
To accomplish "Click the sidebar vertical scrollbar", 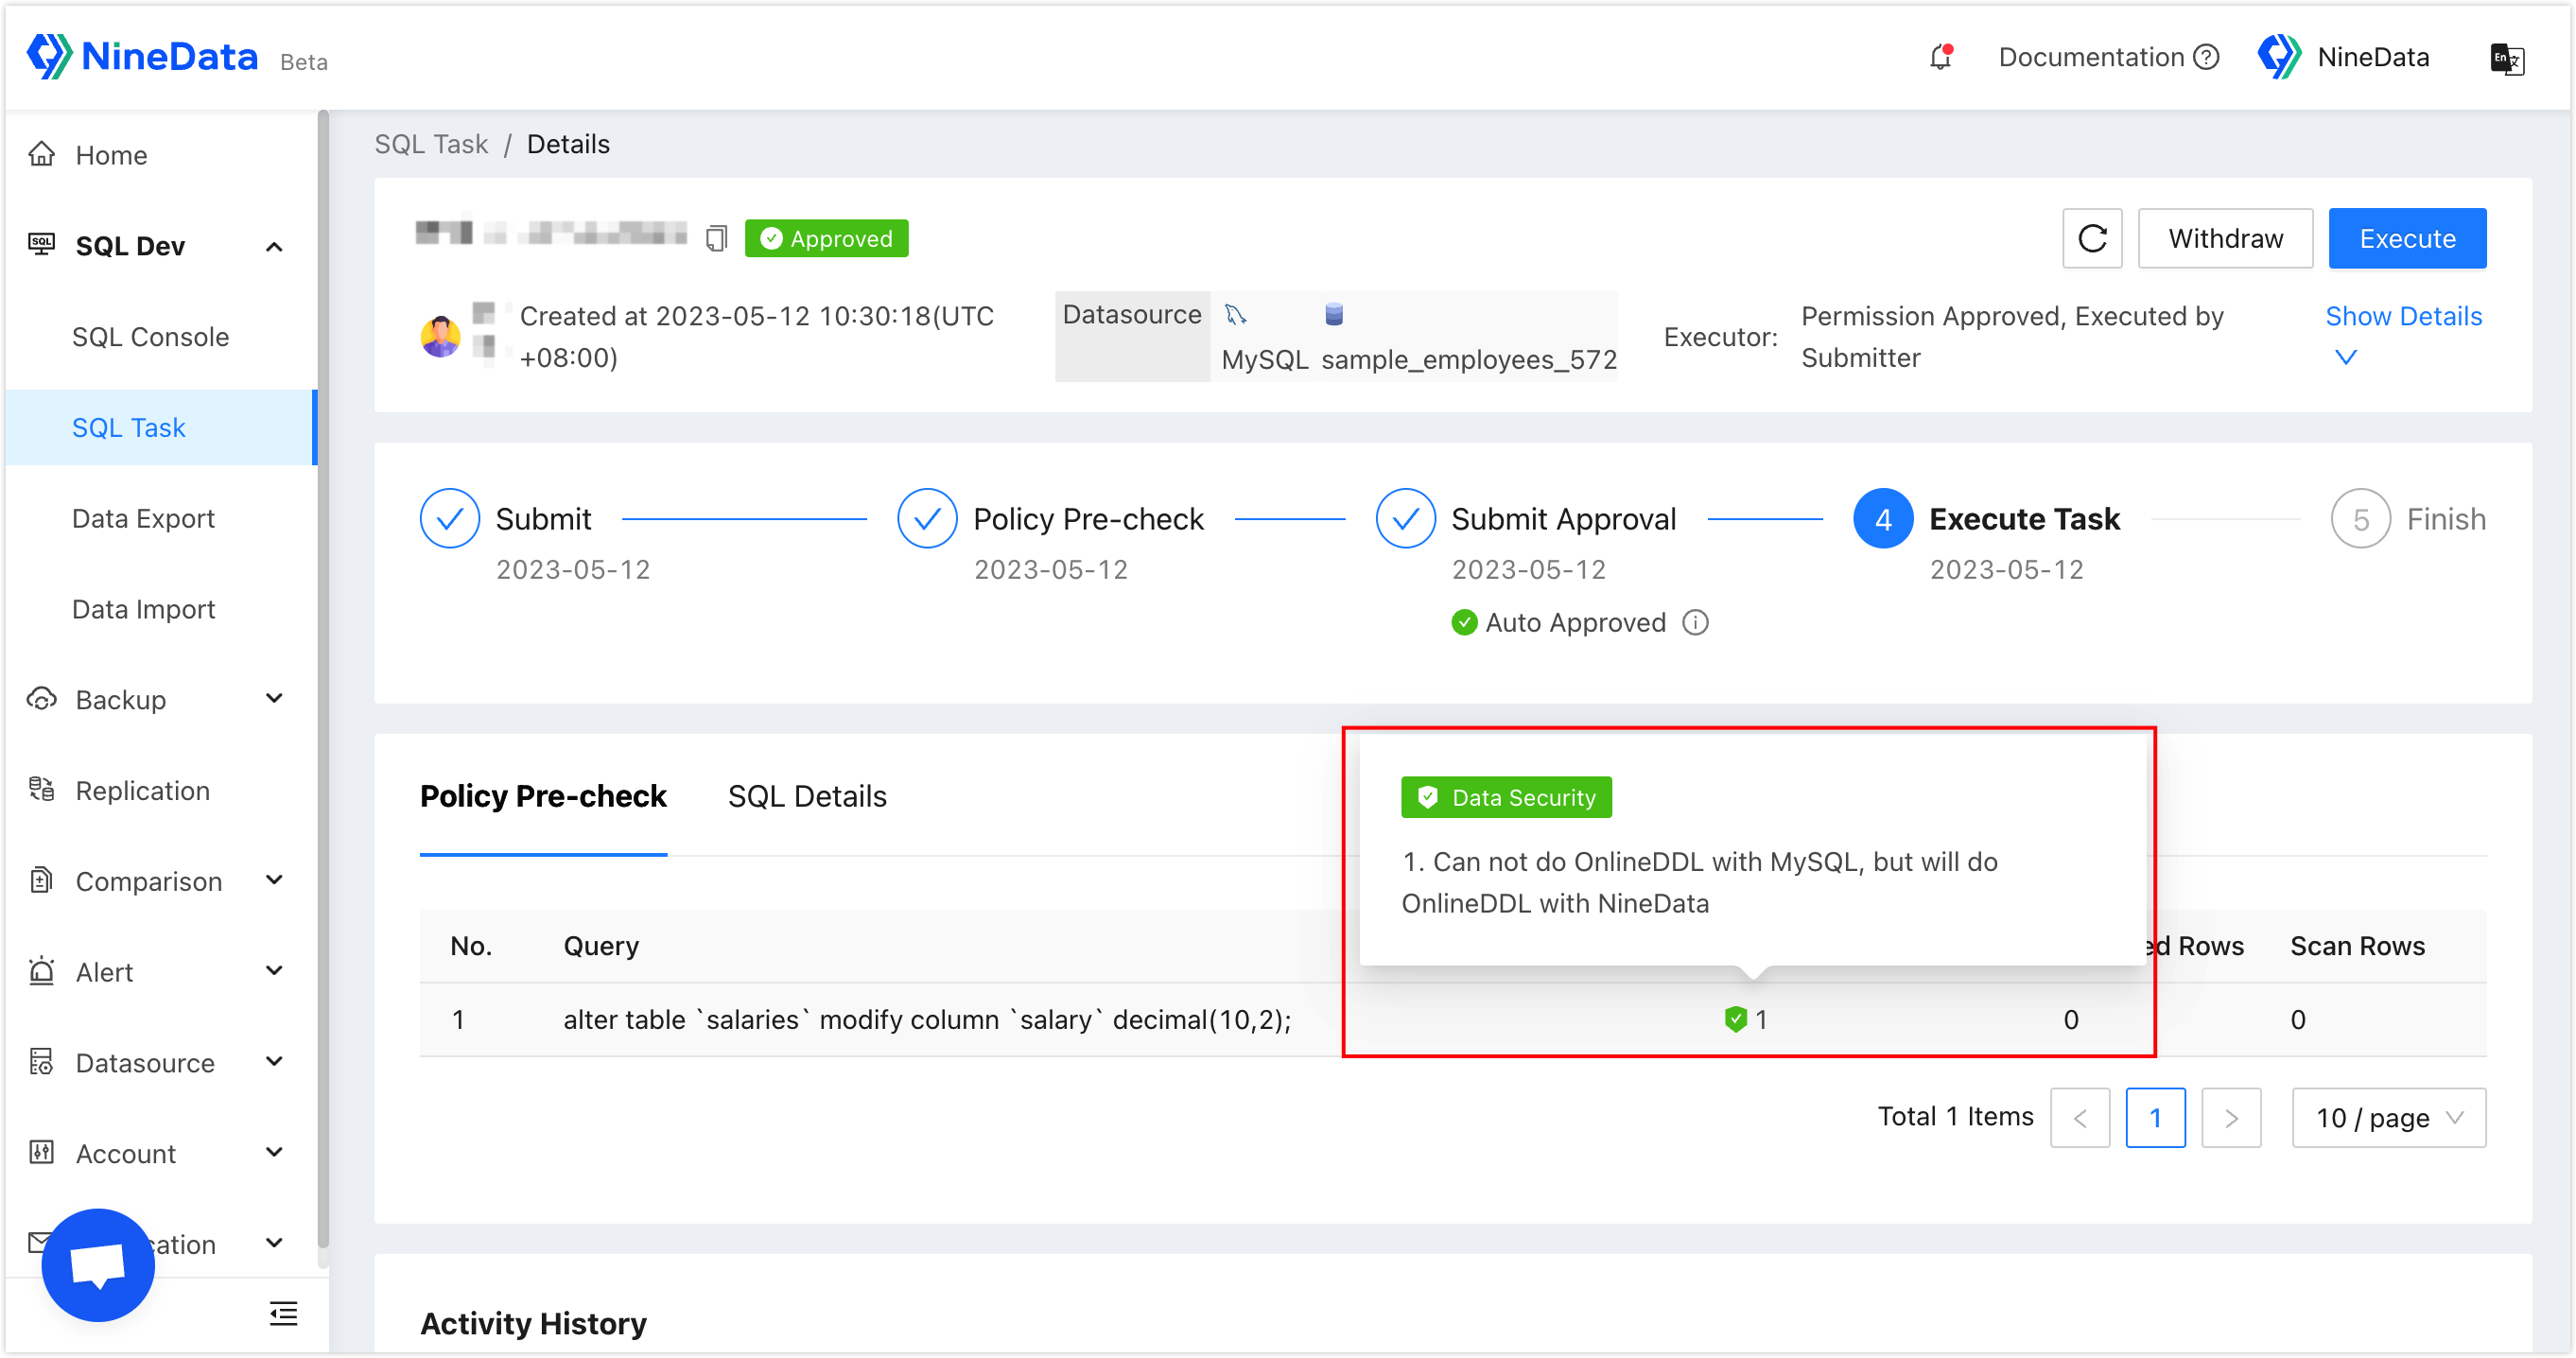I will coord(323,680).
